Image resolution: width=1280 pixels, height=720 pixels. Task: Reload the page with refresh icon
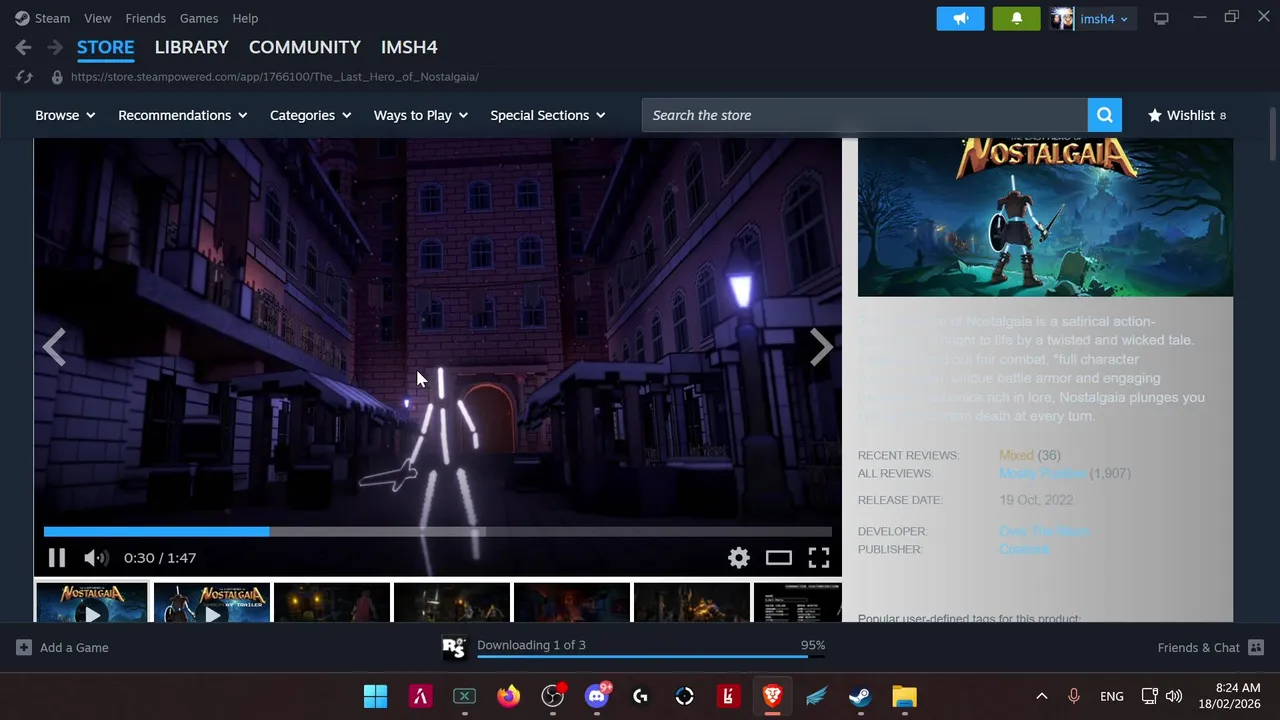pyautogui.click(x=24, y=77)
